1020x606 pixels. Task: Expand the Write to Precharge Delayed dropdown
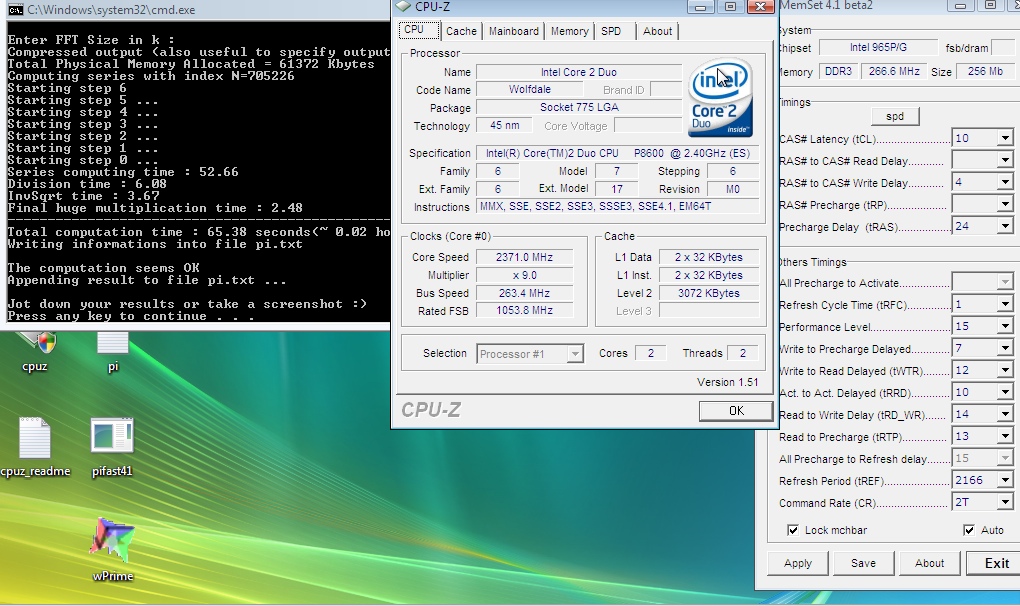point(1005,349)
